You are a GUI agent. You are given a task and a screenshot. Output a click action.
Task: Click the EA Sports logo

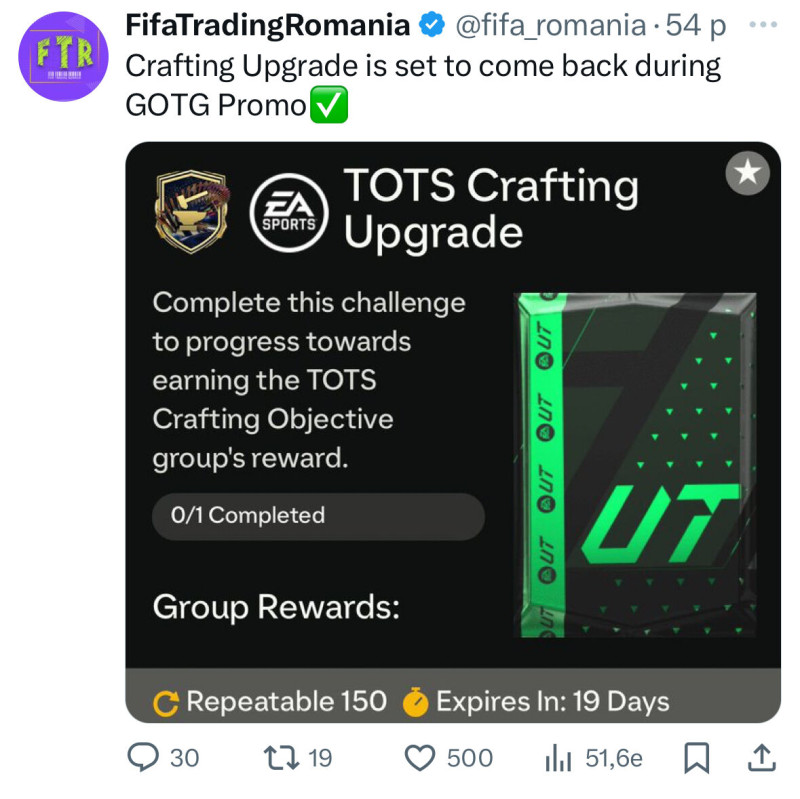pos(288,211)
